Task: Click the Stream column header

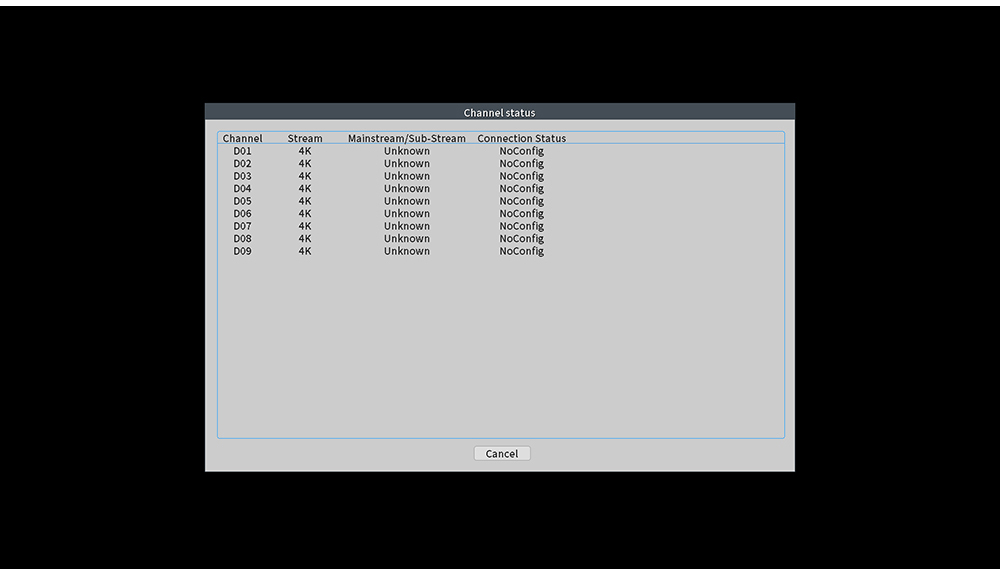Action: pyautogui.click(x=305, y=138)
